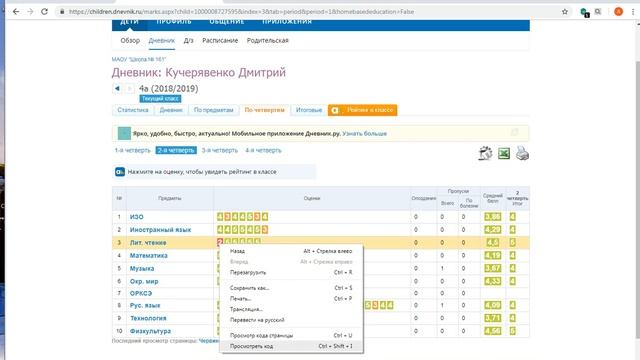Open the Профиль main menu
The image size is (640, 360).
click(x=174, y=22)
